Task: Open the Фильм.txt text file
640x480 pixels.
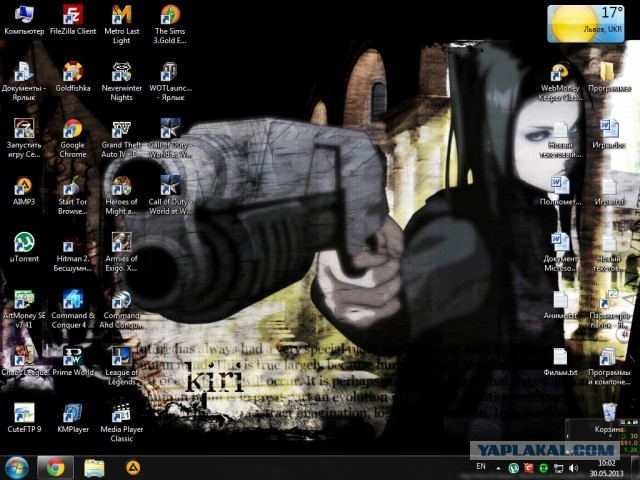Action: 560,357
